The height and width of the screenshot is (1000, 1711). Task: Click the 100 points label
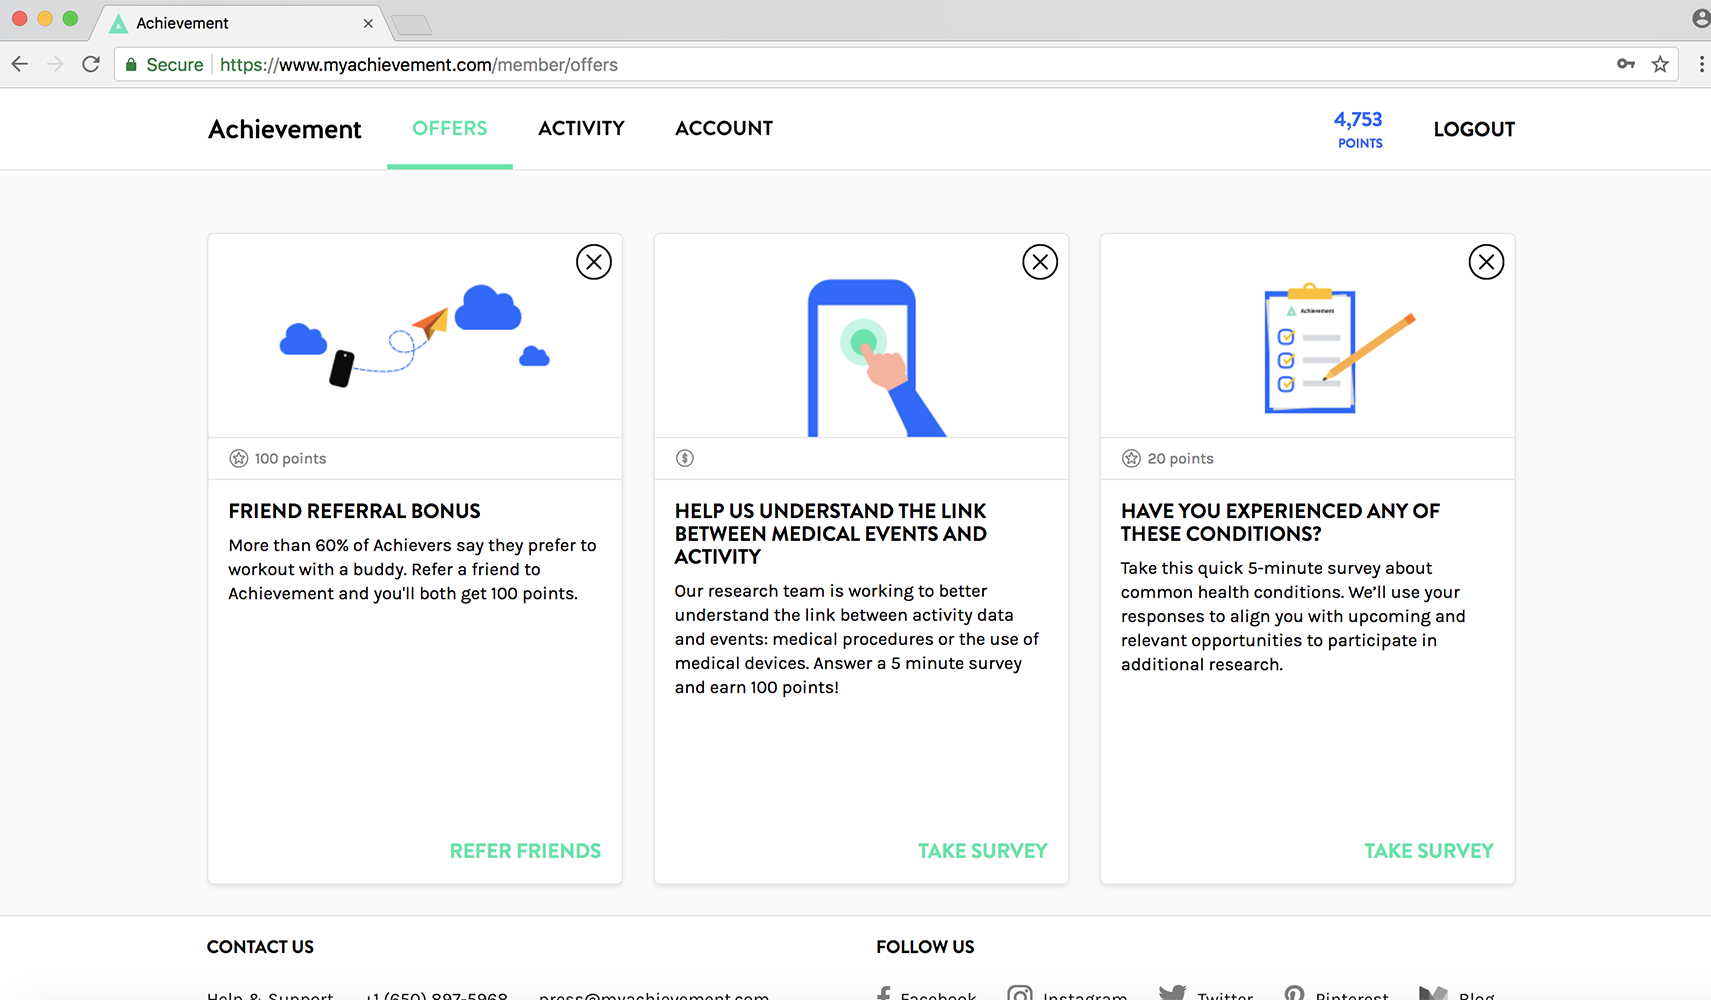290,459
